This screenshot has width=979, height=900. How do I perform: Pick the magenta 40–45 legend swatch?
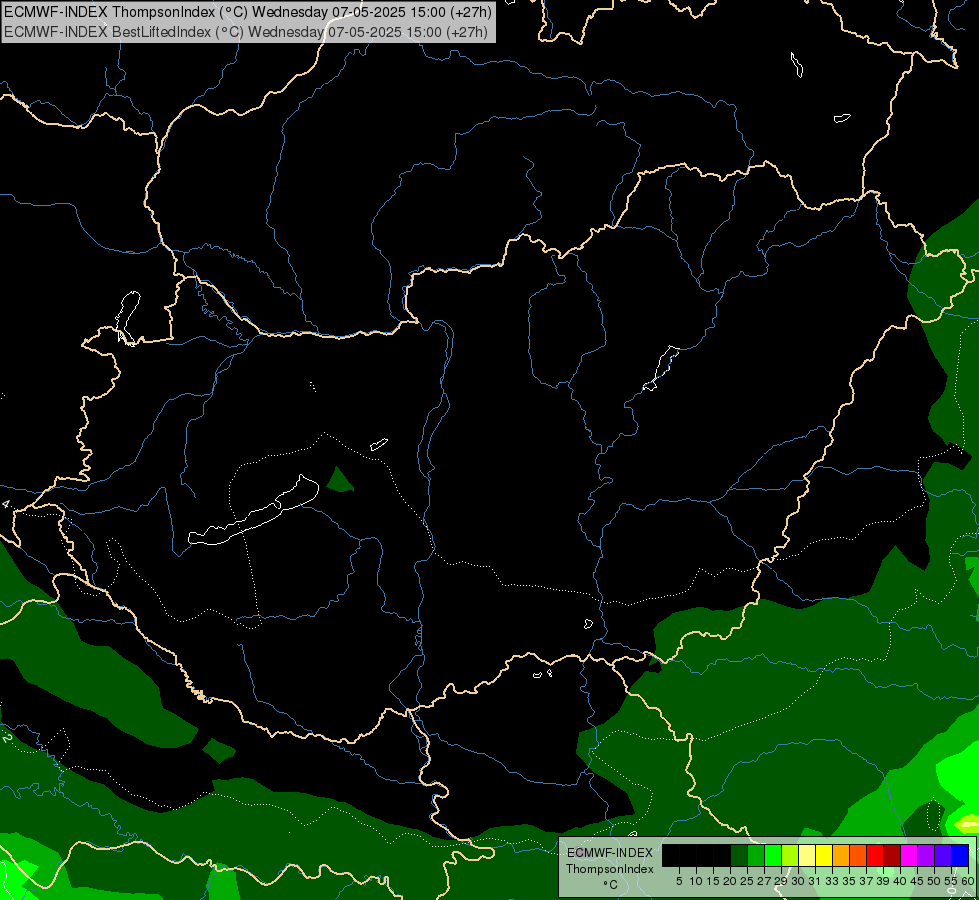[909, 855]
